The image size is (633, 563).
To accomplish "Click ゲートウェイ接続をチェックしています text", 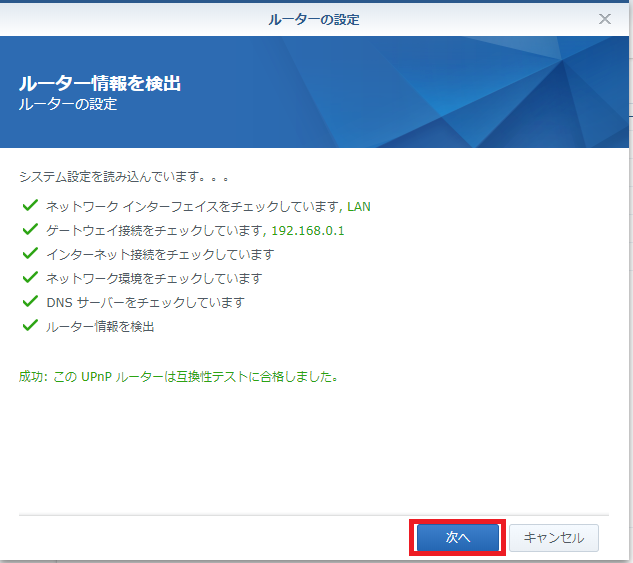I will (155, 230).
